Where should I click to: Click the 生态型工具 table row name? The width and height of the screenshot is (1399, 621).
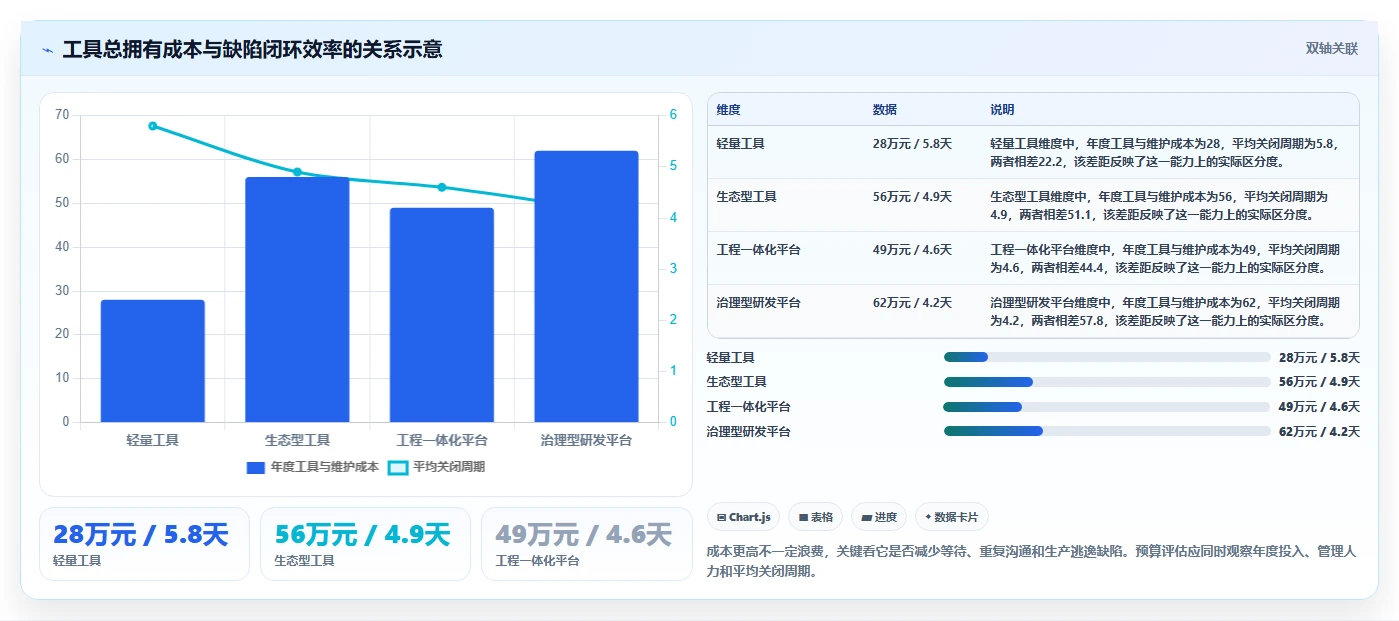(x=746, y=197)
